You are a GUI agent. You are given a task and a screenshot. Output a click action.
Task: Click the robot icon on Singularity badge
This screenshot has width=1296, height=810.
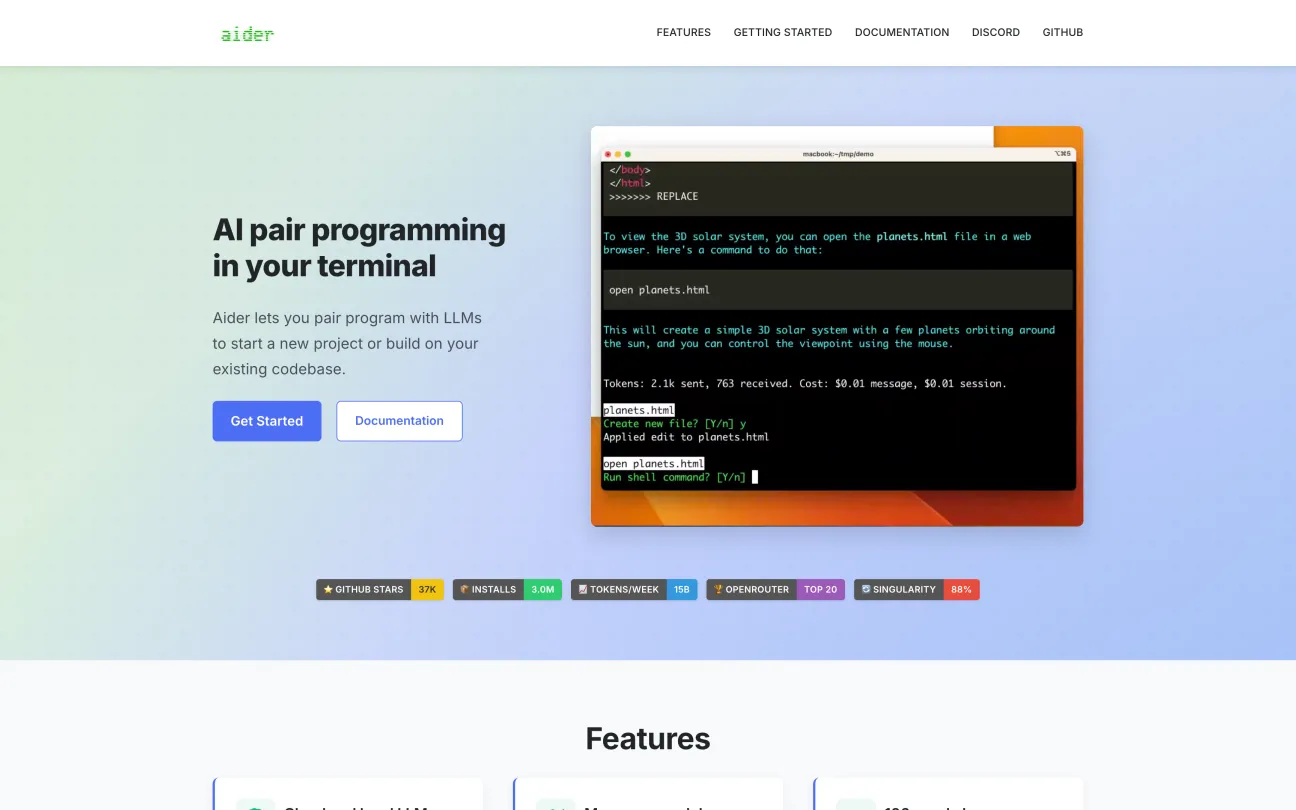866,589
